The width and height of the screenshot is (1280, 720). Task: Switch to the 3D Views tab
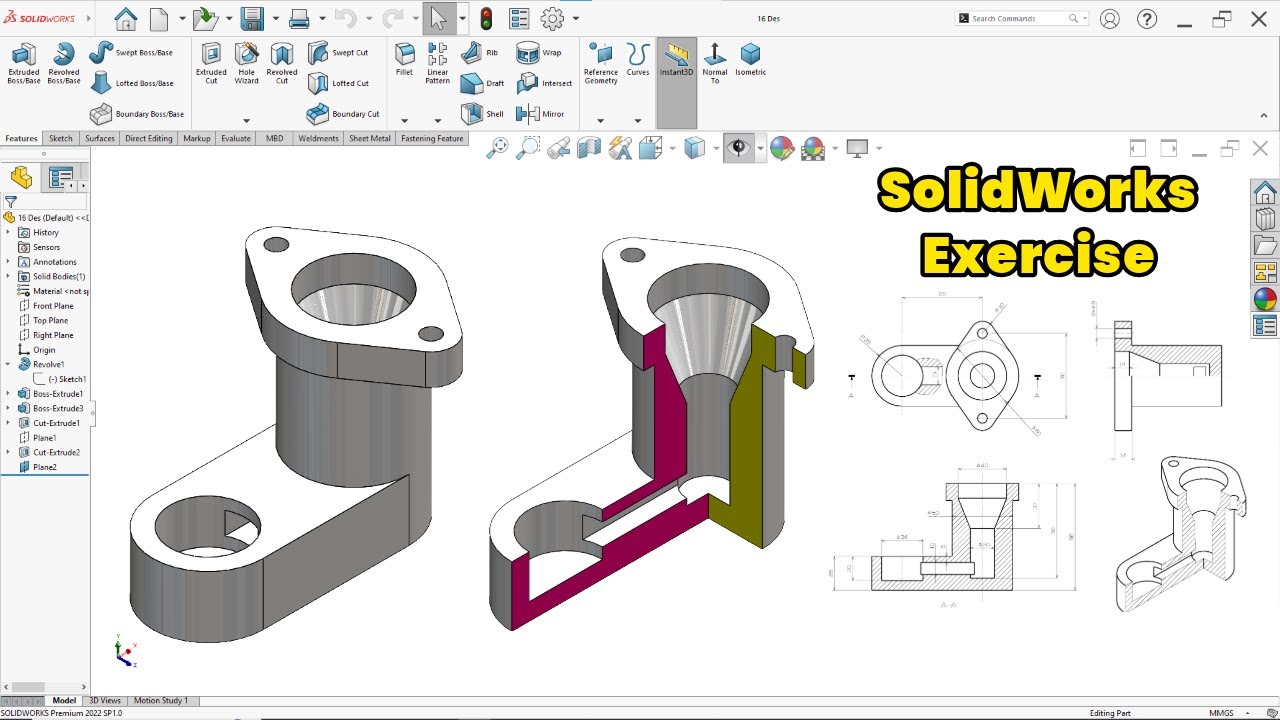point(105,701)
